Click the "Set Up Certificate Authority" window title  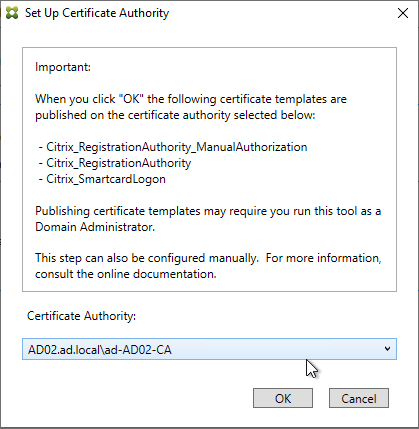(x=97, y=13)
